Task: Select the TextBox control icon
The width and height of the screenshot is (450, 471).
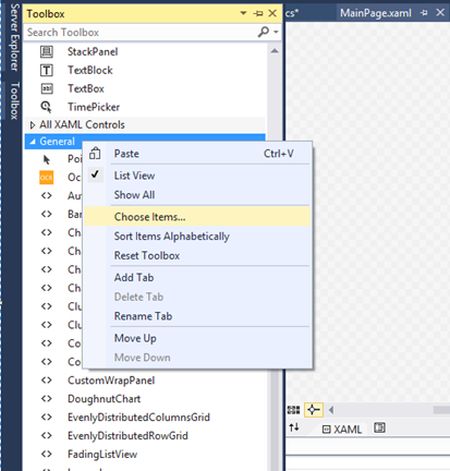Action: click(46, 89)
